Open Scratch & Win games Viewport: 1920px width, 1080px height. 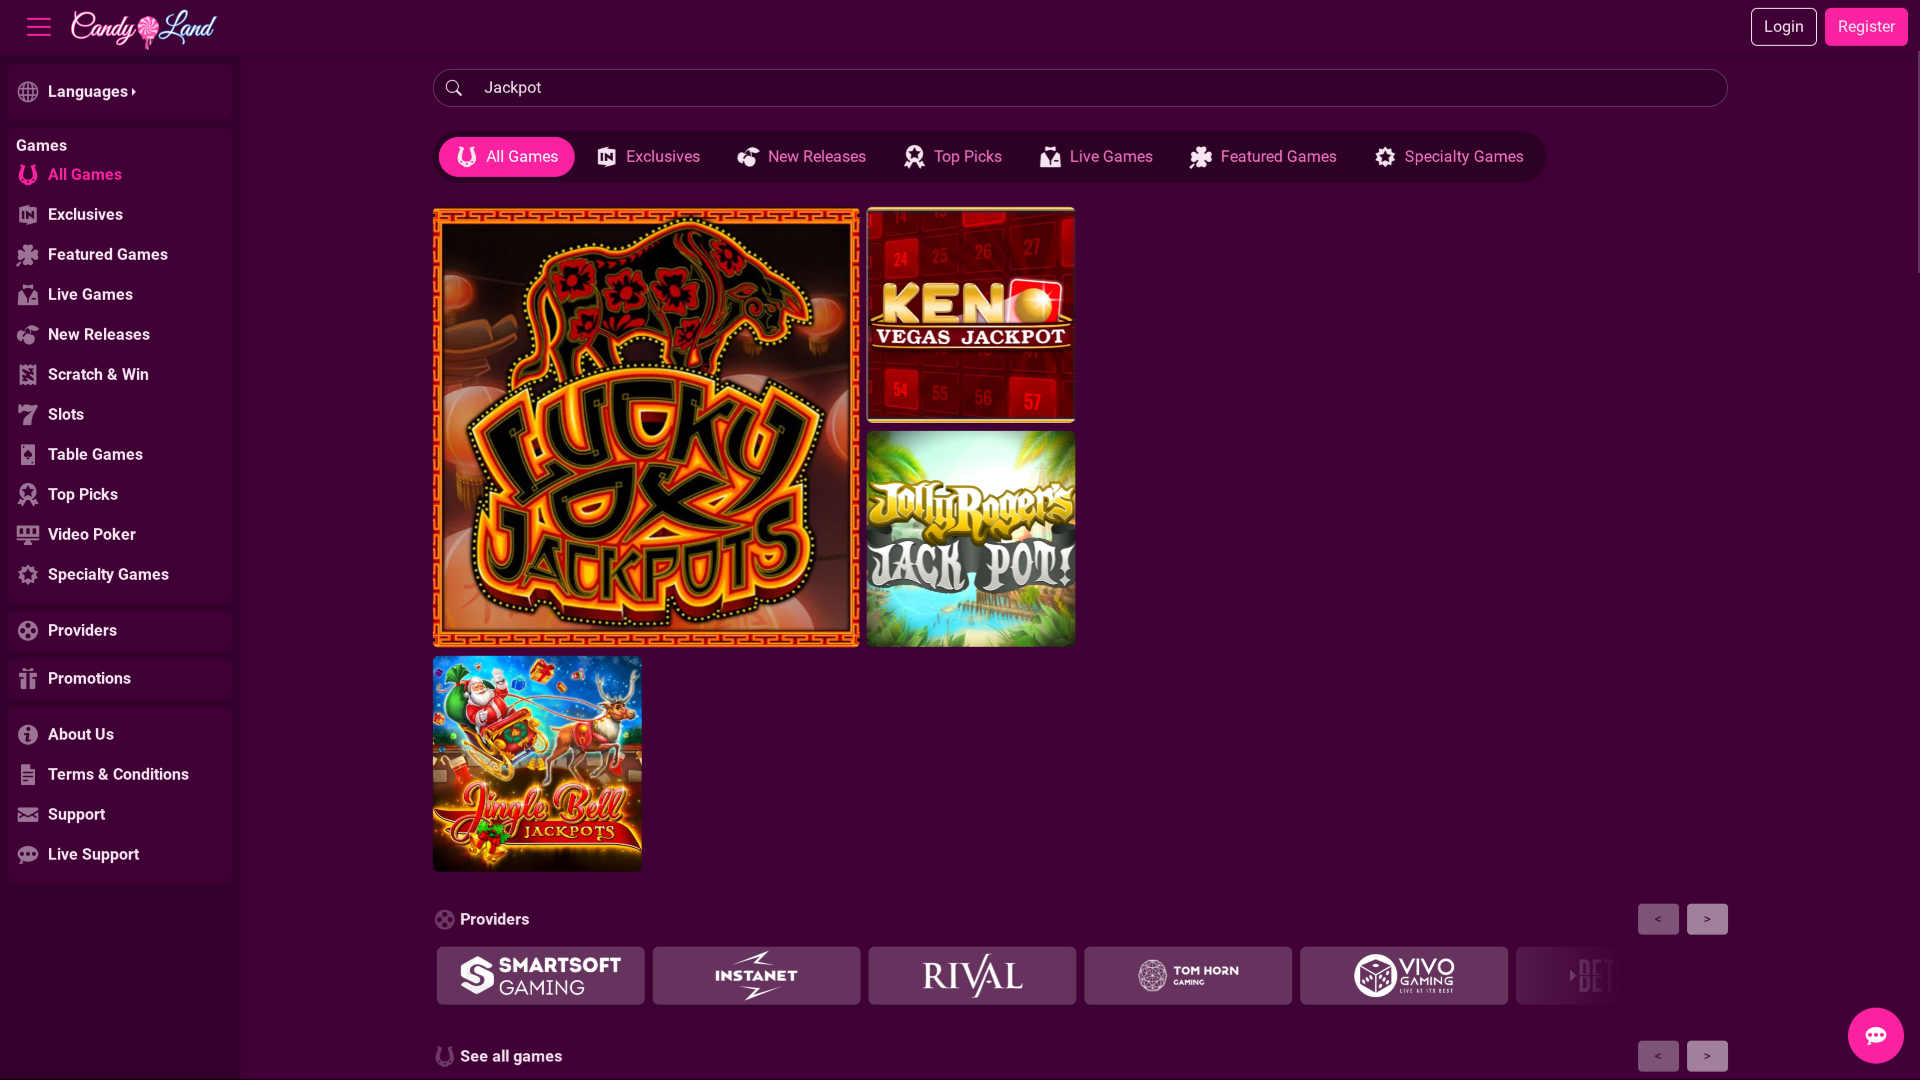(x=96, y=374)
